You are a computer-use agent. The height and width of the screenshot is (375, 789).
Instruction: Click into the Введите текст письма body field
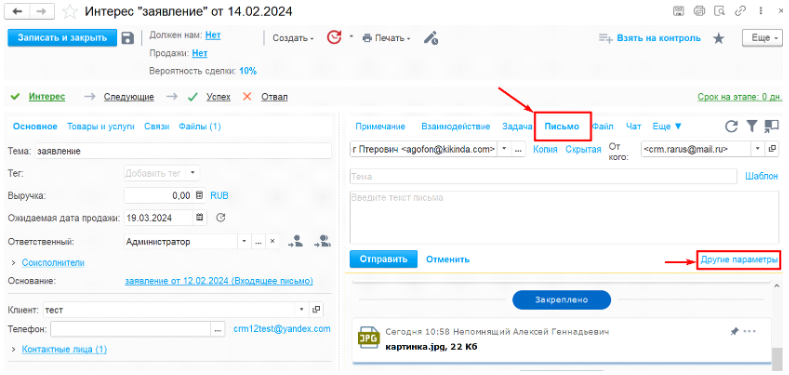pos(564,216)
